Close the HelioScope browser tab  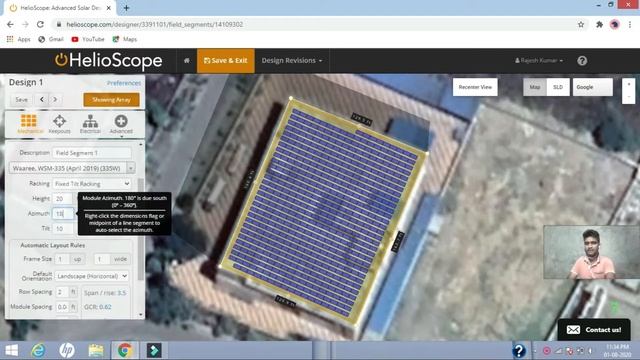click(109, 8)
